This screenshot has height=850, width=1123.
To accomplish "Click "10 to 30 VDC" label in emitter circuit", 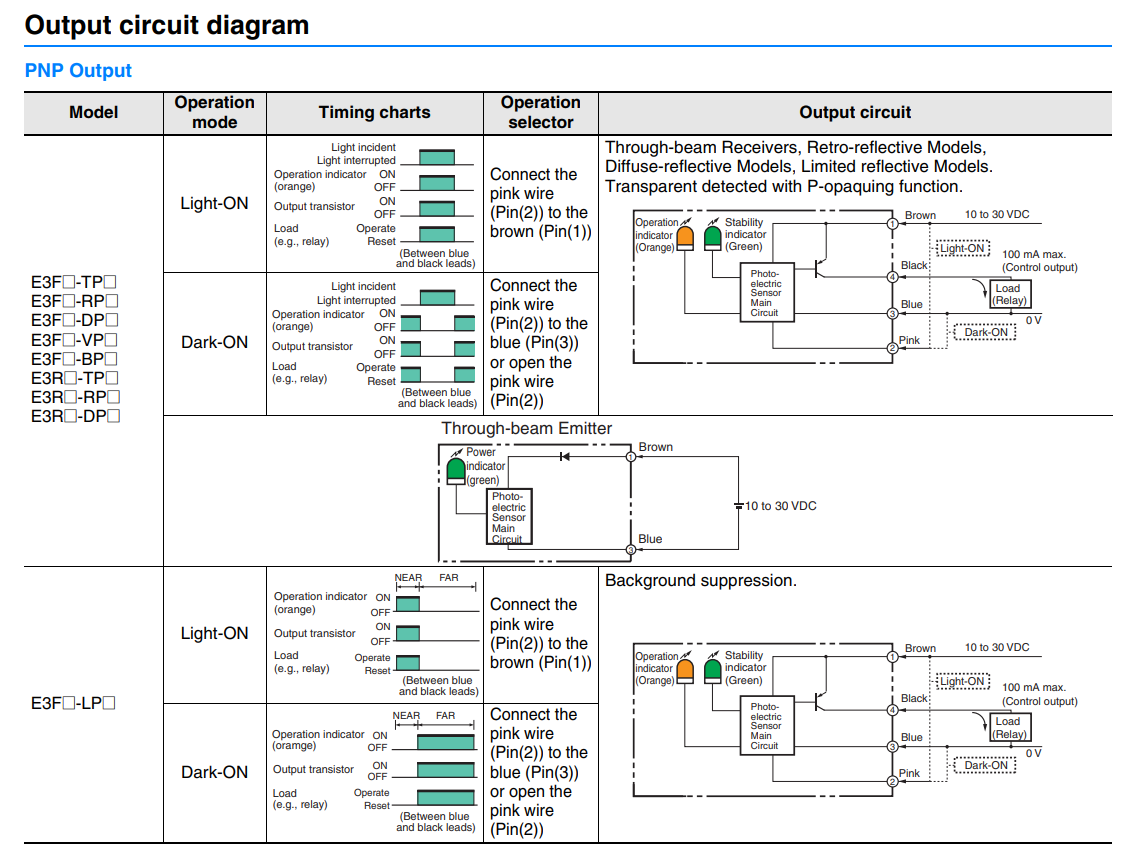I will 780,506.
